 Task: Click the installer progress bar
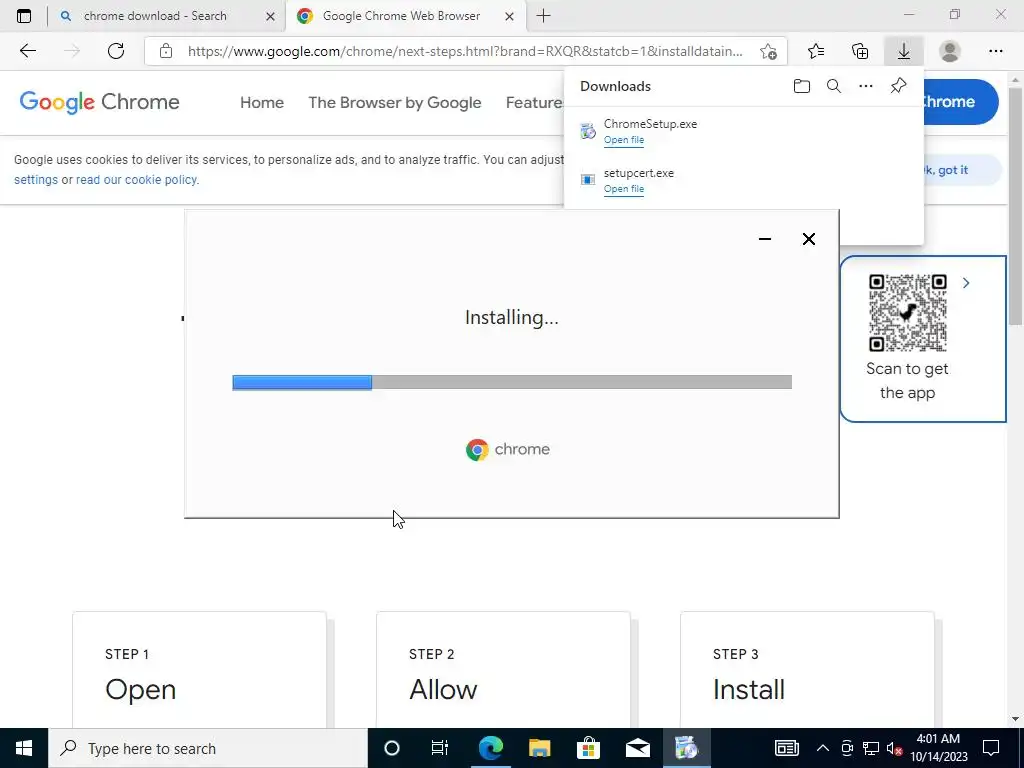512,382
